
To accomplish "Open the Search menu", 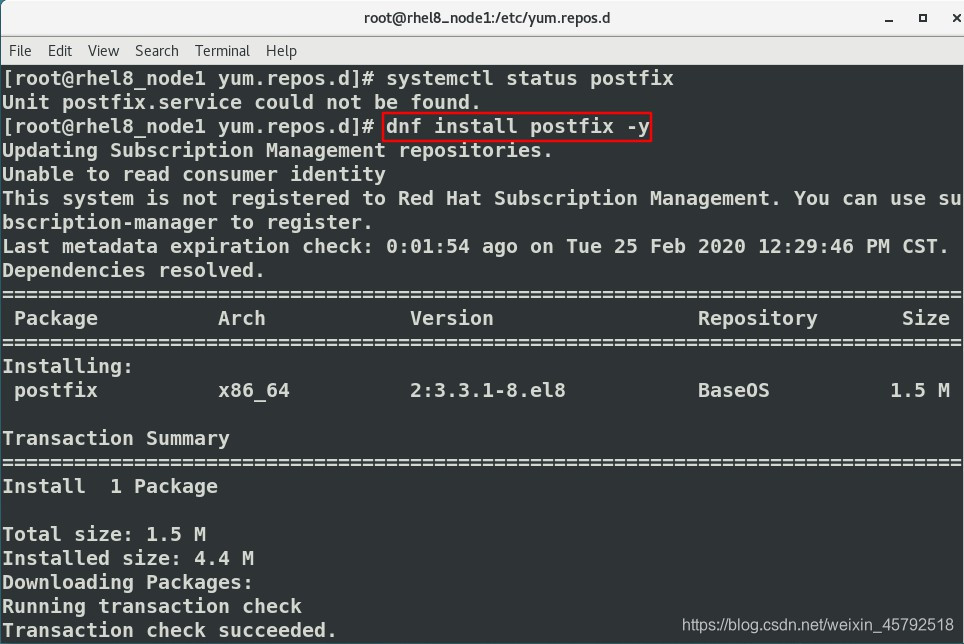I will (x=157, y=51).
